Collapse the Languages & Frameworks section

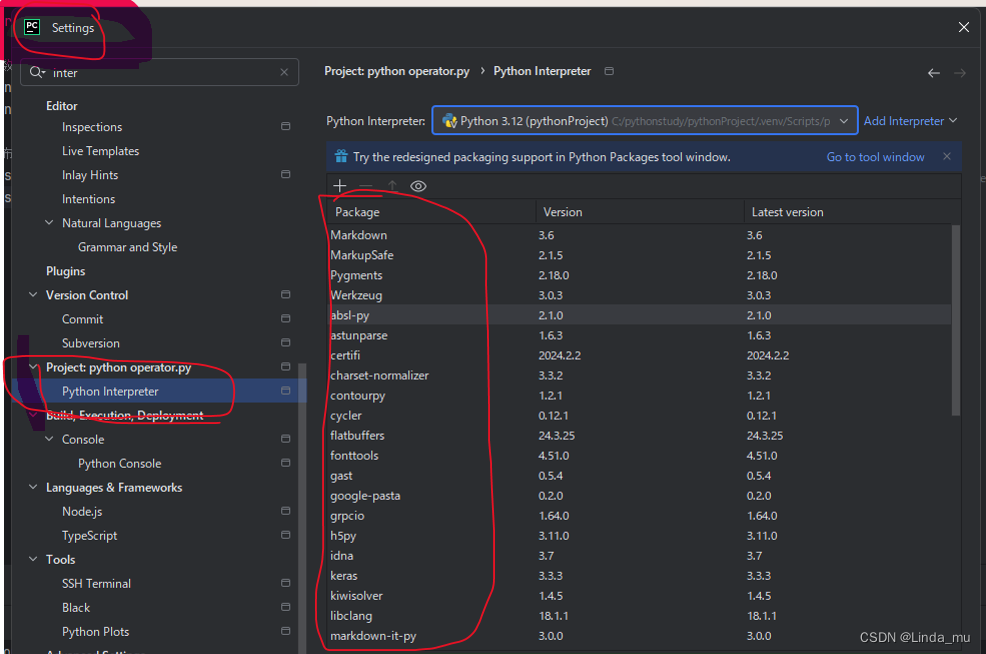(x=33, y=487)
